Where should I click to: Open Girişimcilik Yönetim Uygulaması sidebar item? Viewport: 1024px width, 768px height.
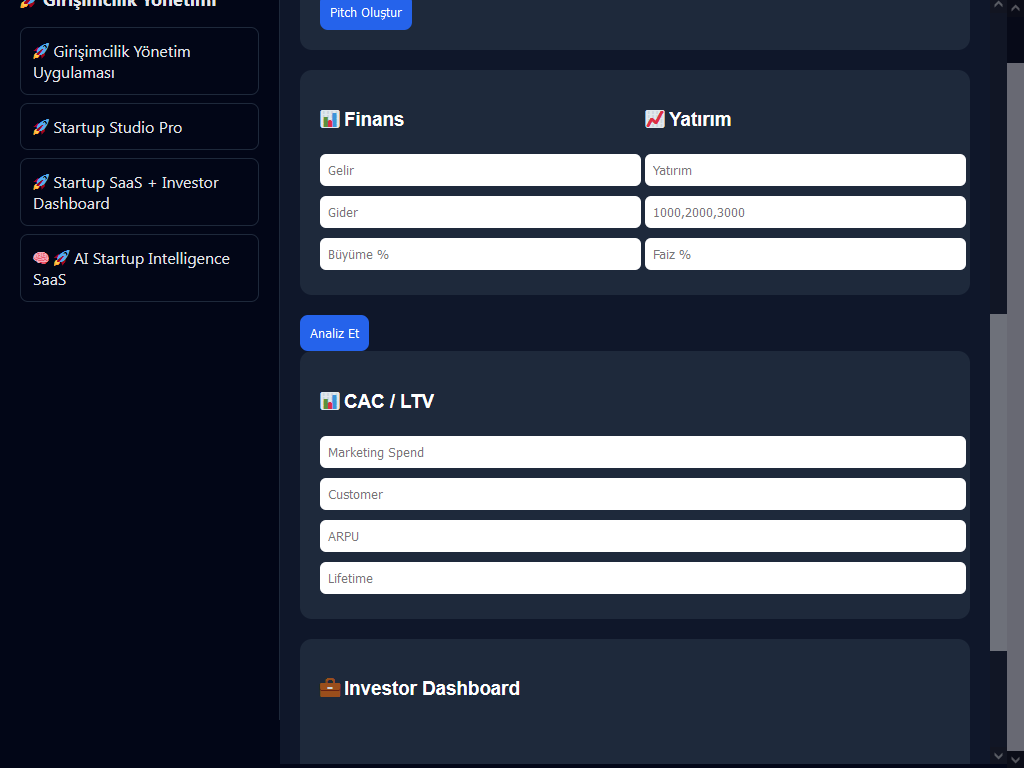(139, 62)
